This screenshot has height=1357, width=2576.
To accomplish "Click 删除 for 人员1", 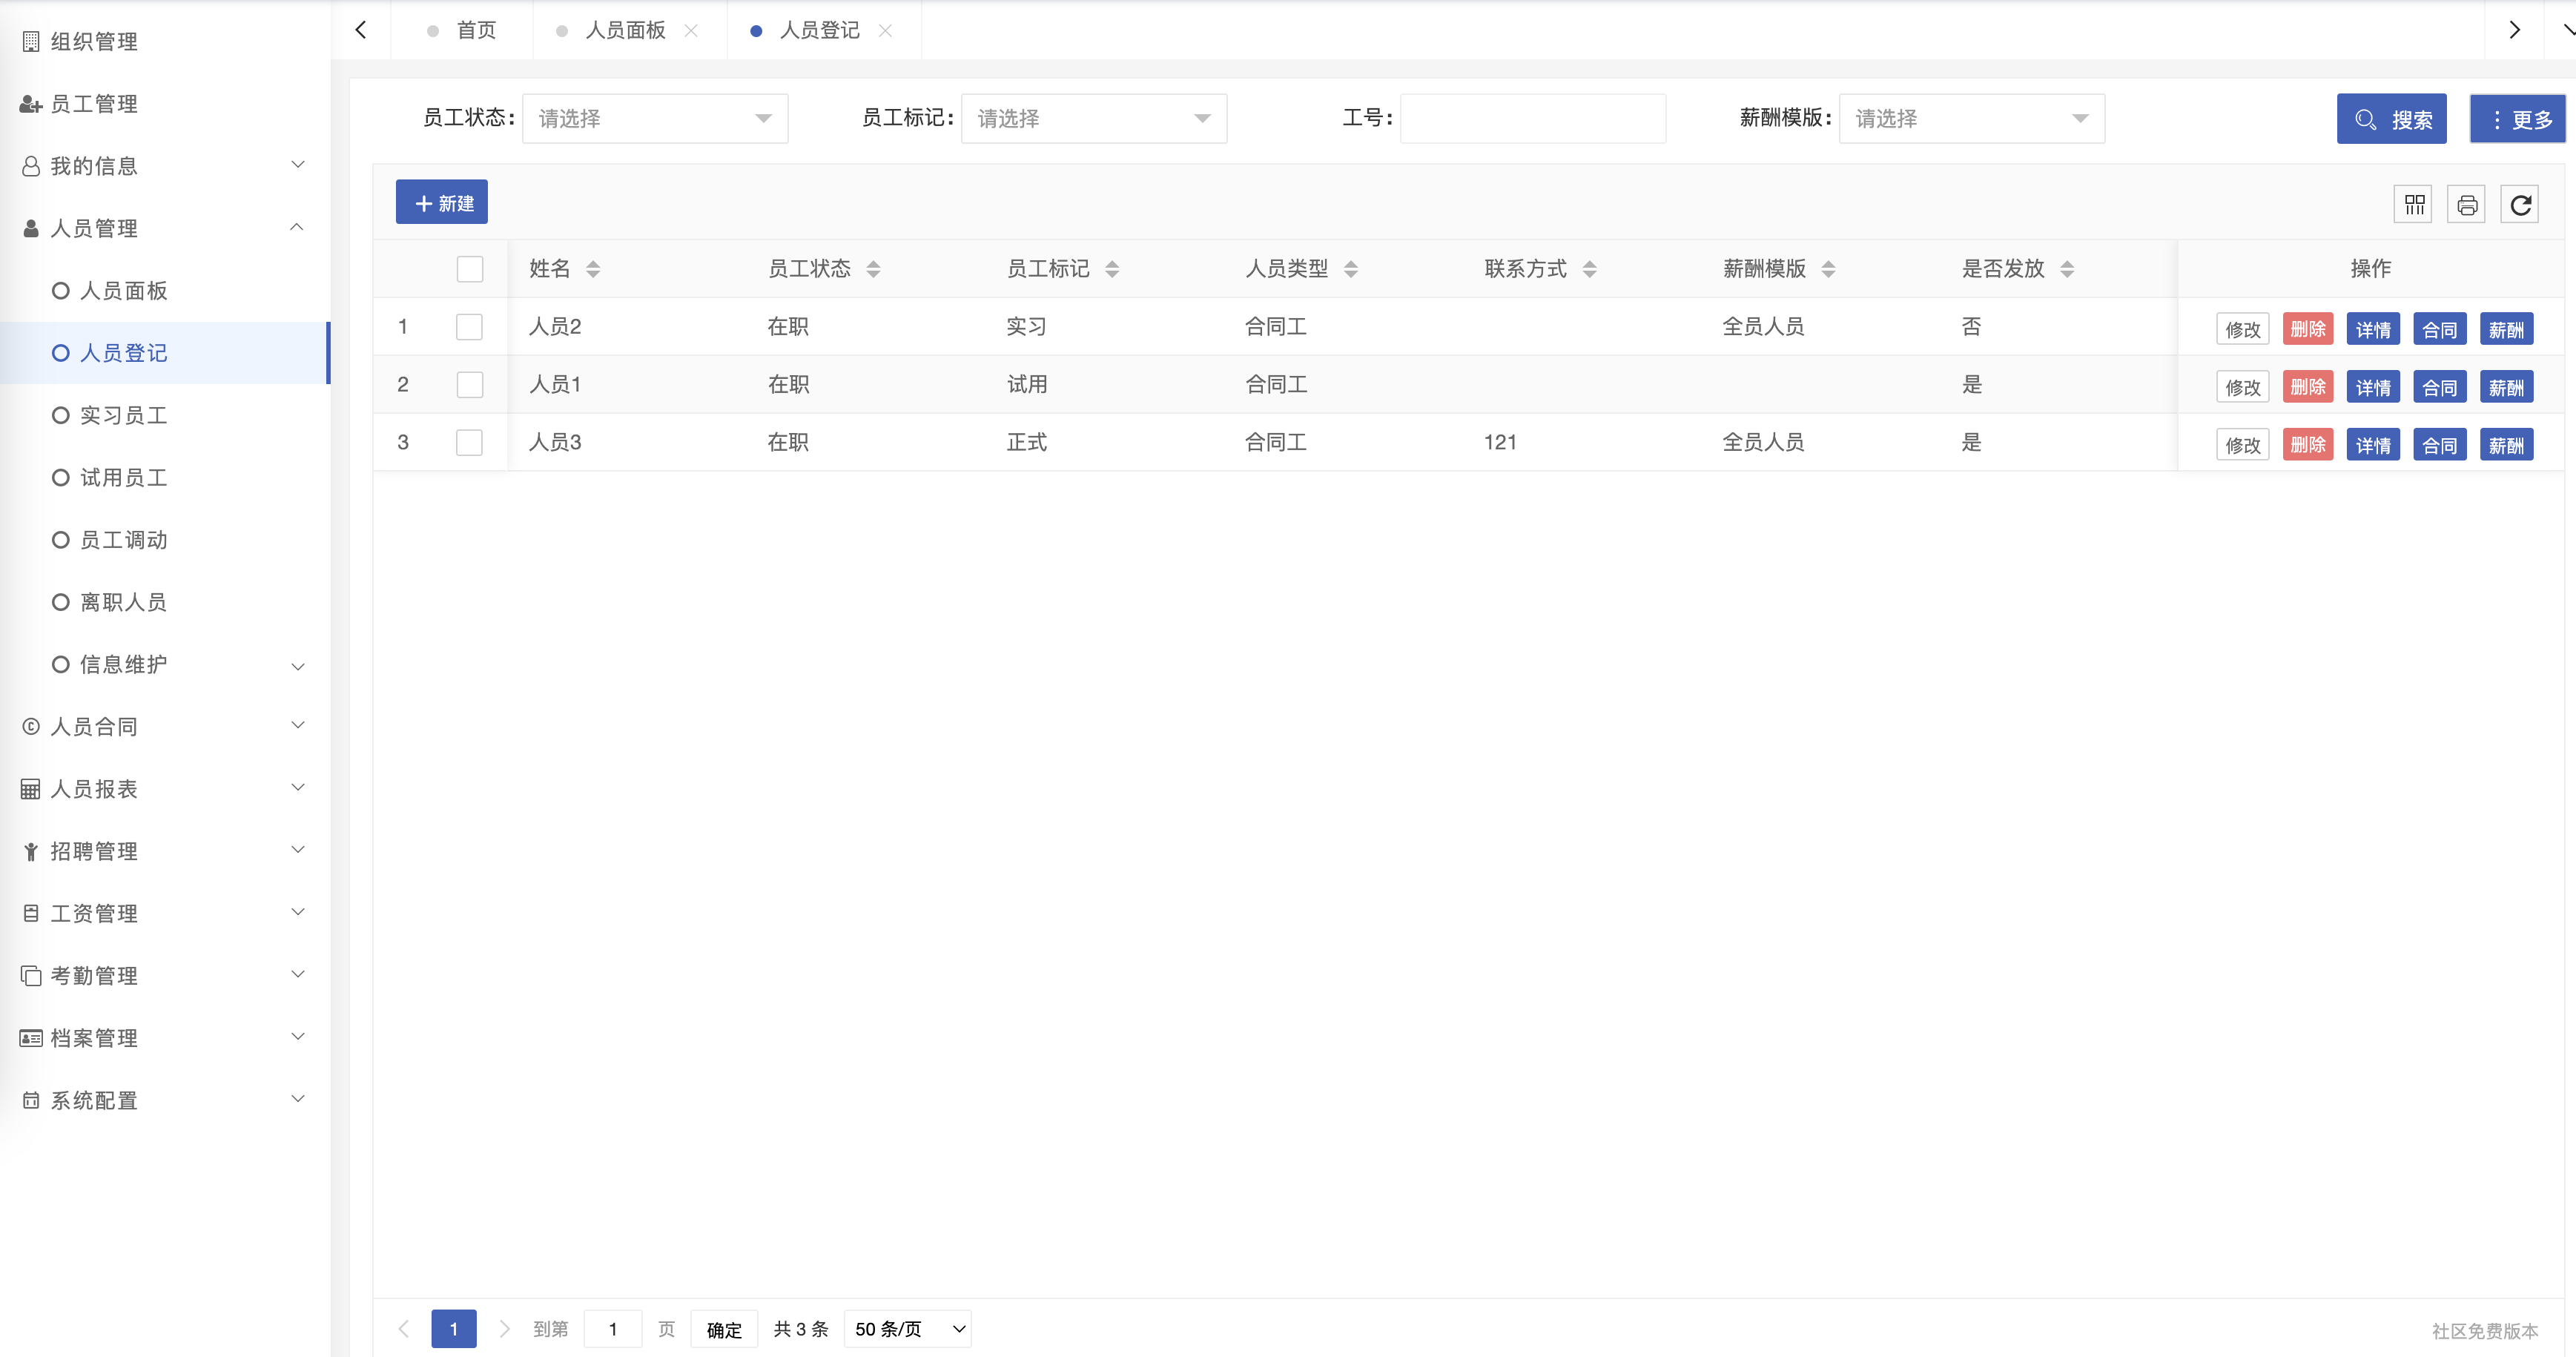I will point(2308,387).
